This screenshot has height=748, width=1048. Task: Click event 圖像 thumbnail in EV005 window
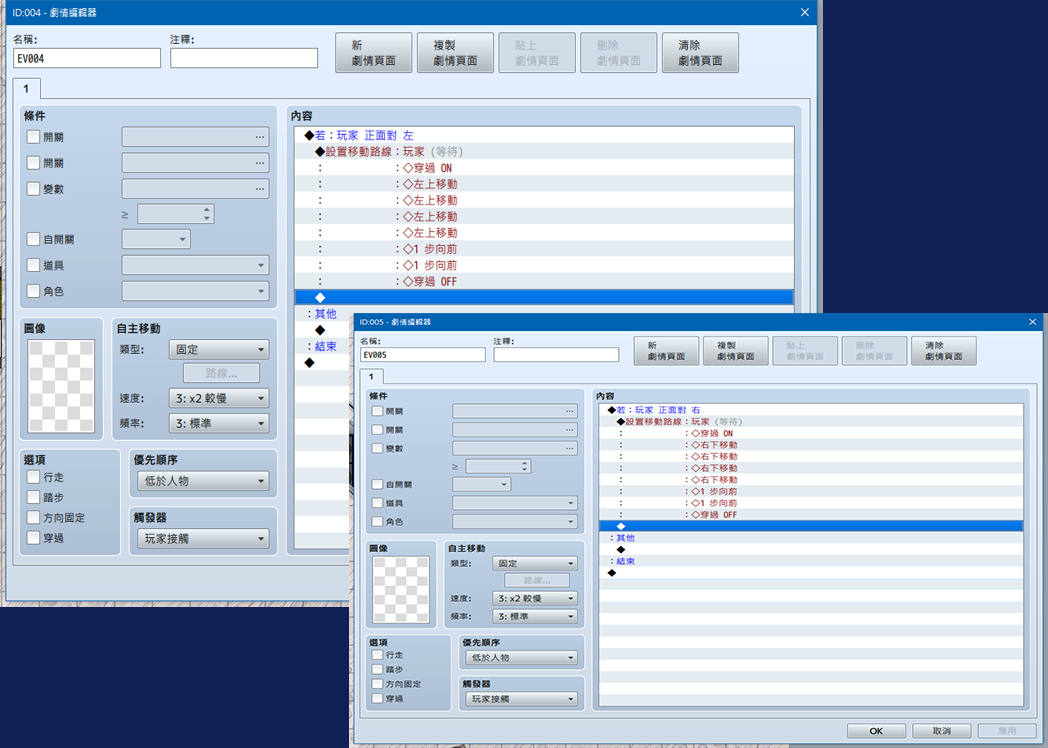pos(401,590)
